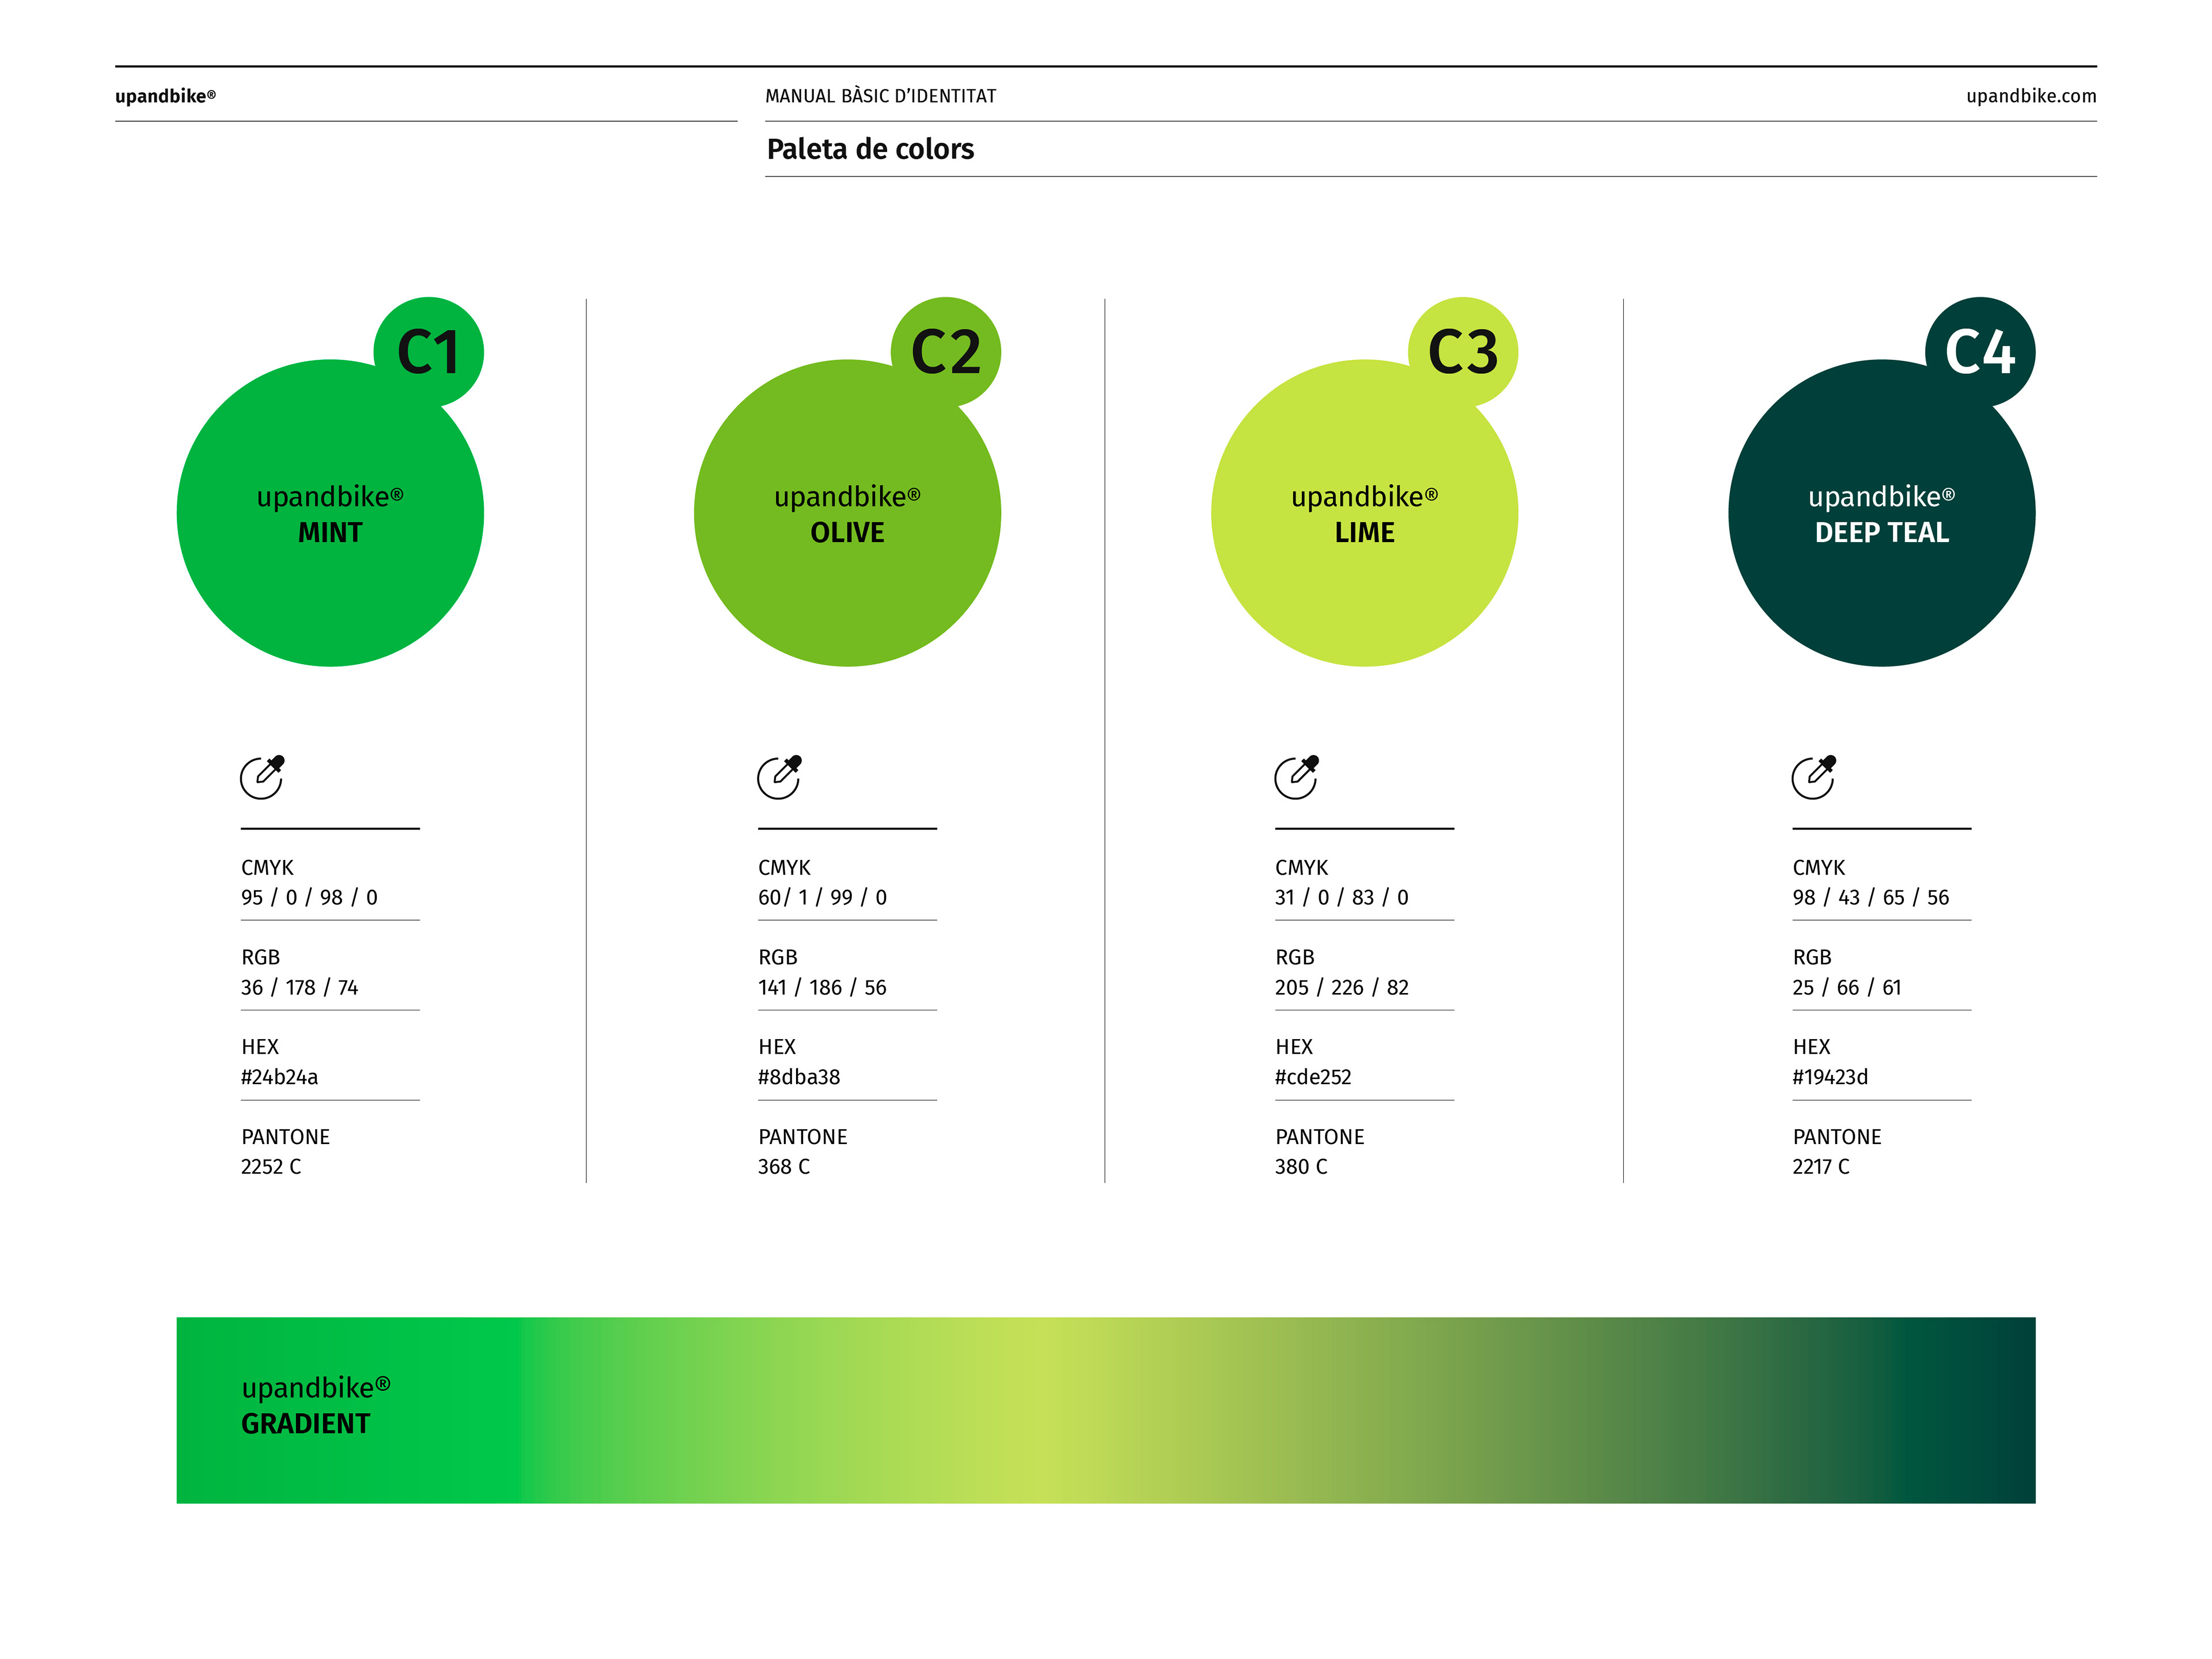Viewport: 2212px width, 1659px height.
Task: Select the C4 badge circle
Action: [1980, 352]
